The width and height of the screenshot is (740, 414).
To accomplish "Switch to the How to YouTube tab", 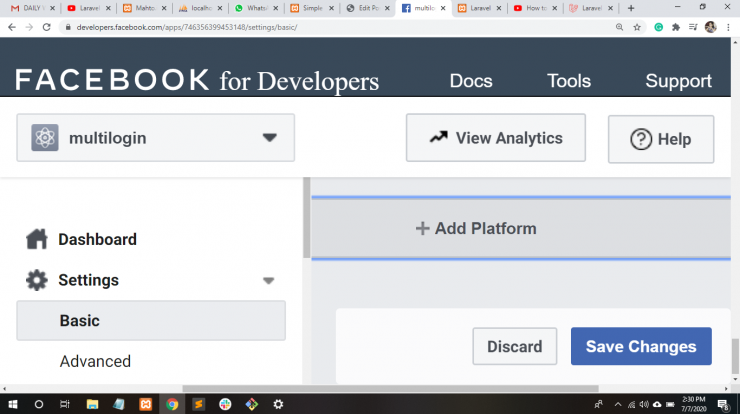I will point(536,8).
